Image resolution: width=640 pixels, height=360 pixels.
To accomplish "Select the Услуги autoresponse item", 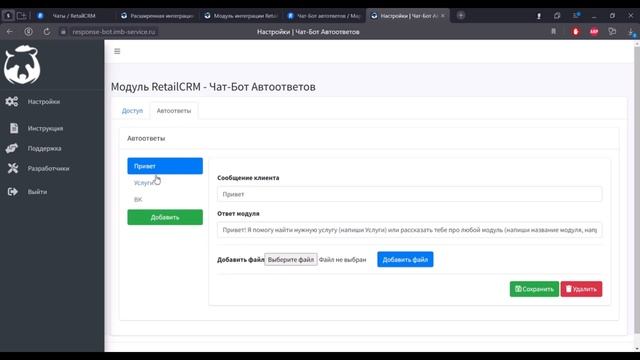I will (165, 183).
